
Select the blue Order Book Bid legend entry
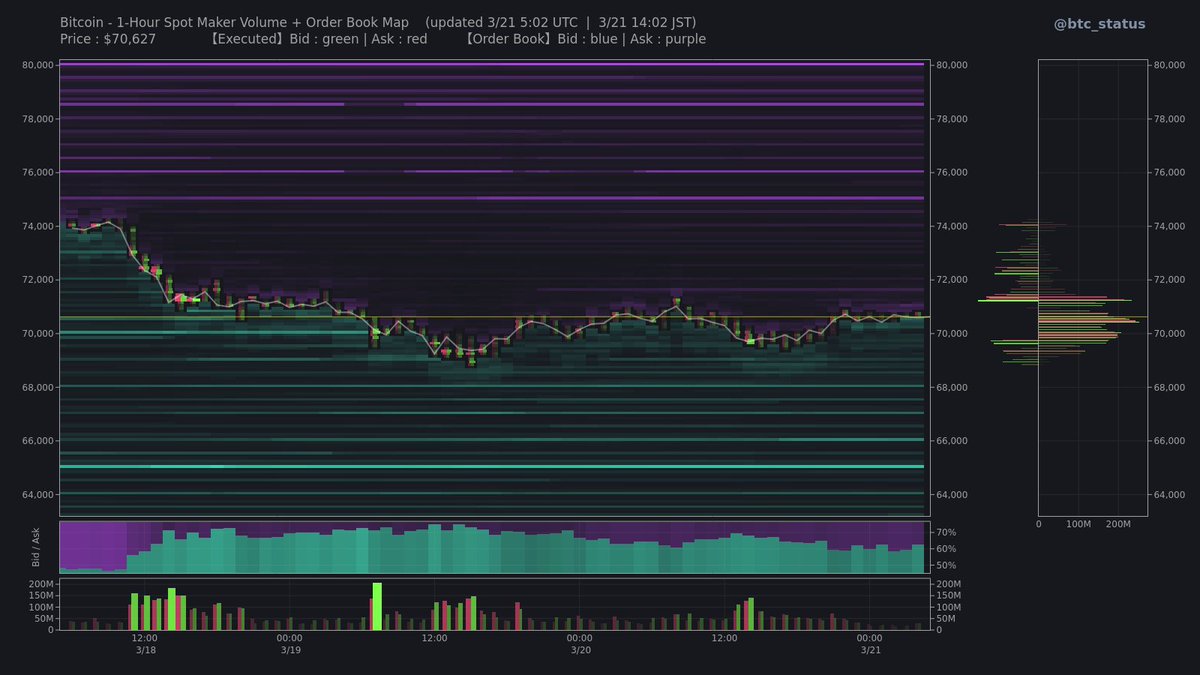589,39
